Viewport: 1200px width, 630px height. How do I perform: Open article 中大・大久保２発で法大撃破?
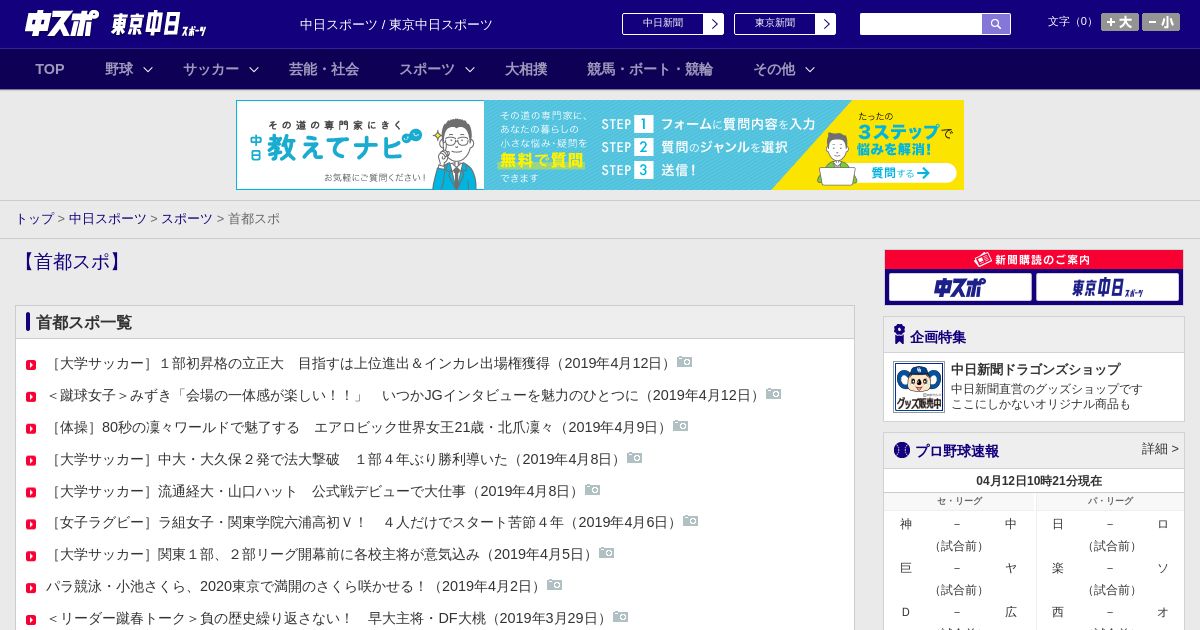[336, 459]
